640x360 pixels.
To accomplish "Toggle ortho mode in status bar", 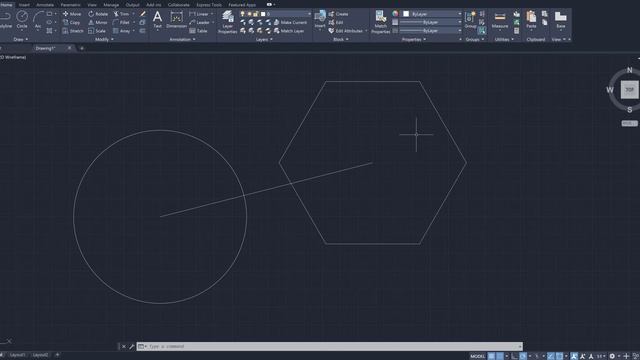I will (x=514, y=356).
